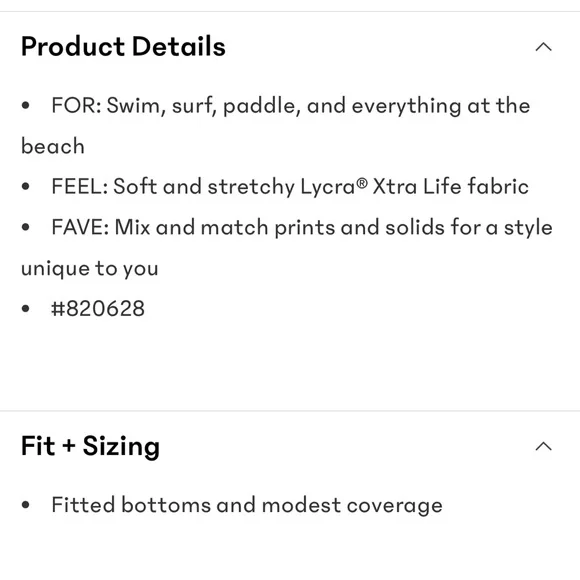Click the bullet before FOR:
Viewport: 580px width, 580px height.
[26, 105]
